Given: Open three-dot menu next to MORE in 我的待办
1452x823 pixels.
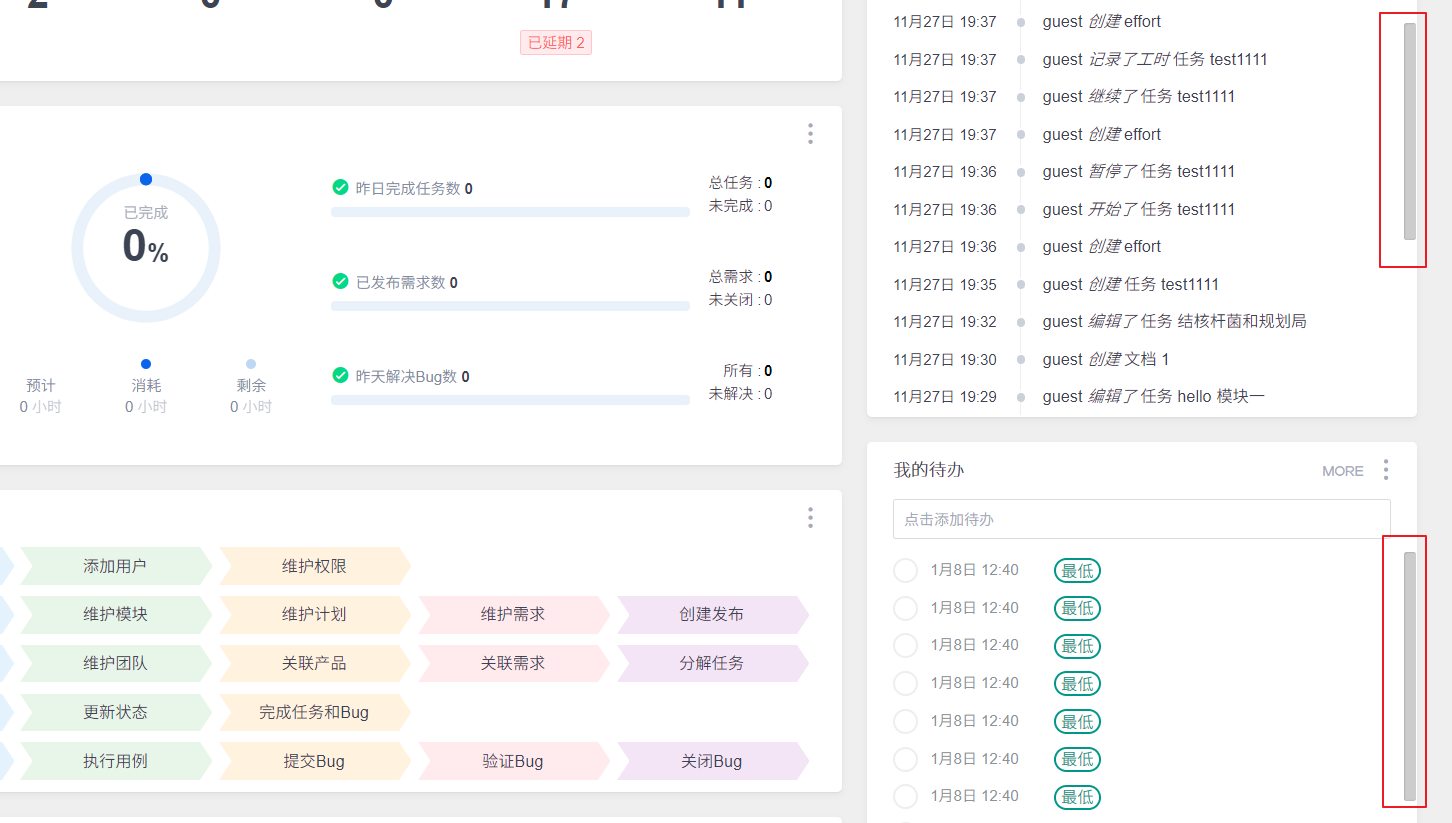Looking at the screenshot, I should (x=1385, y=470).
